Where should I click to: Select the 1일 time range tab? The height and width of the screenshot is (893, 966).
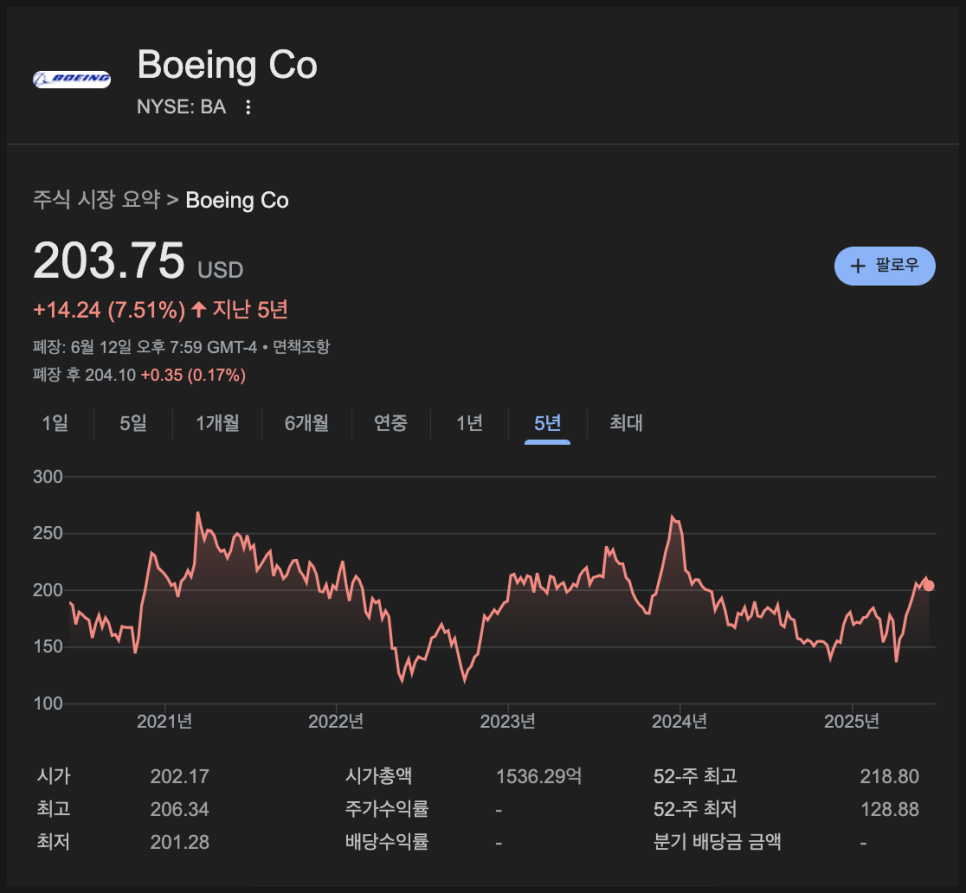click(x=55, y=423)
